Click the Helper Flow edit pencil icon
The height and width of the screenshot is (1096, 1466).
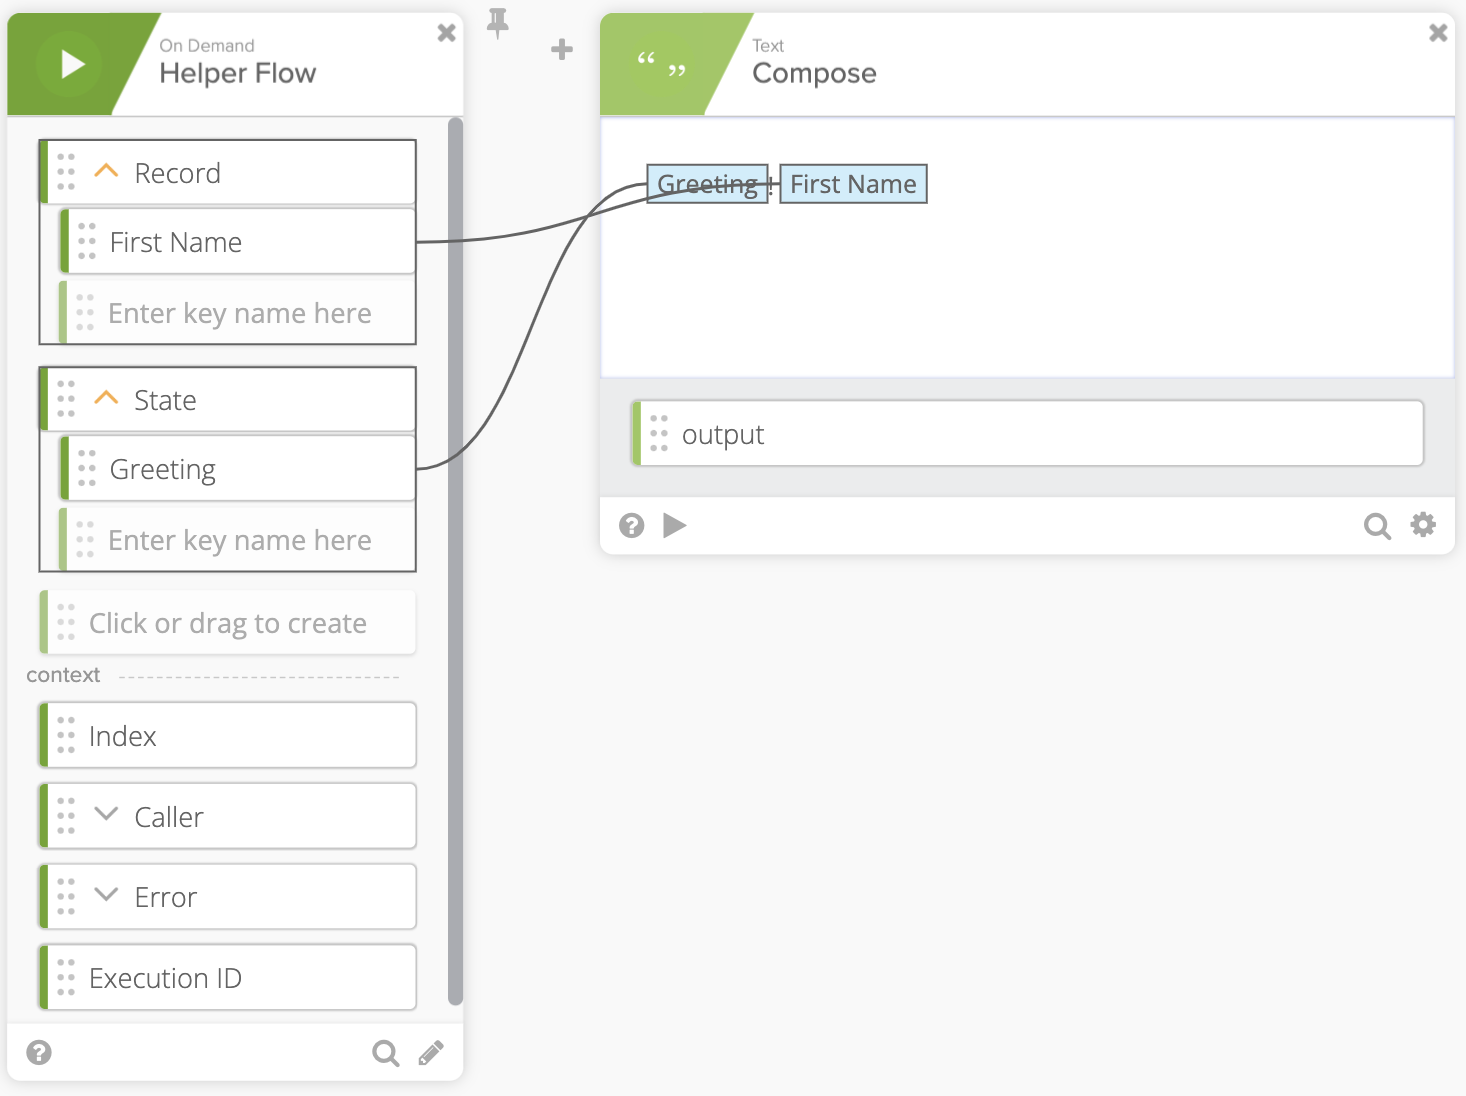click(x=431, y=1053)
